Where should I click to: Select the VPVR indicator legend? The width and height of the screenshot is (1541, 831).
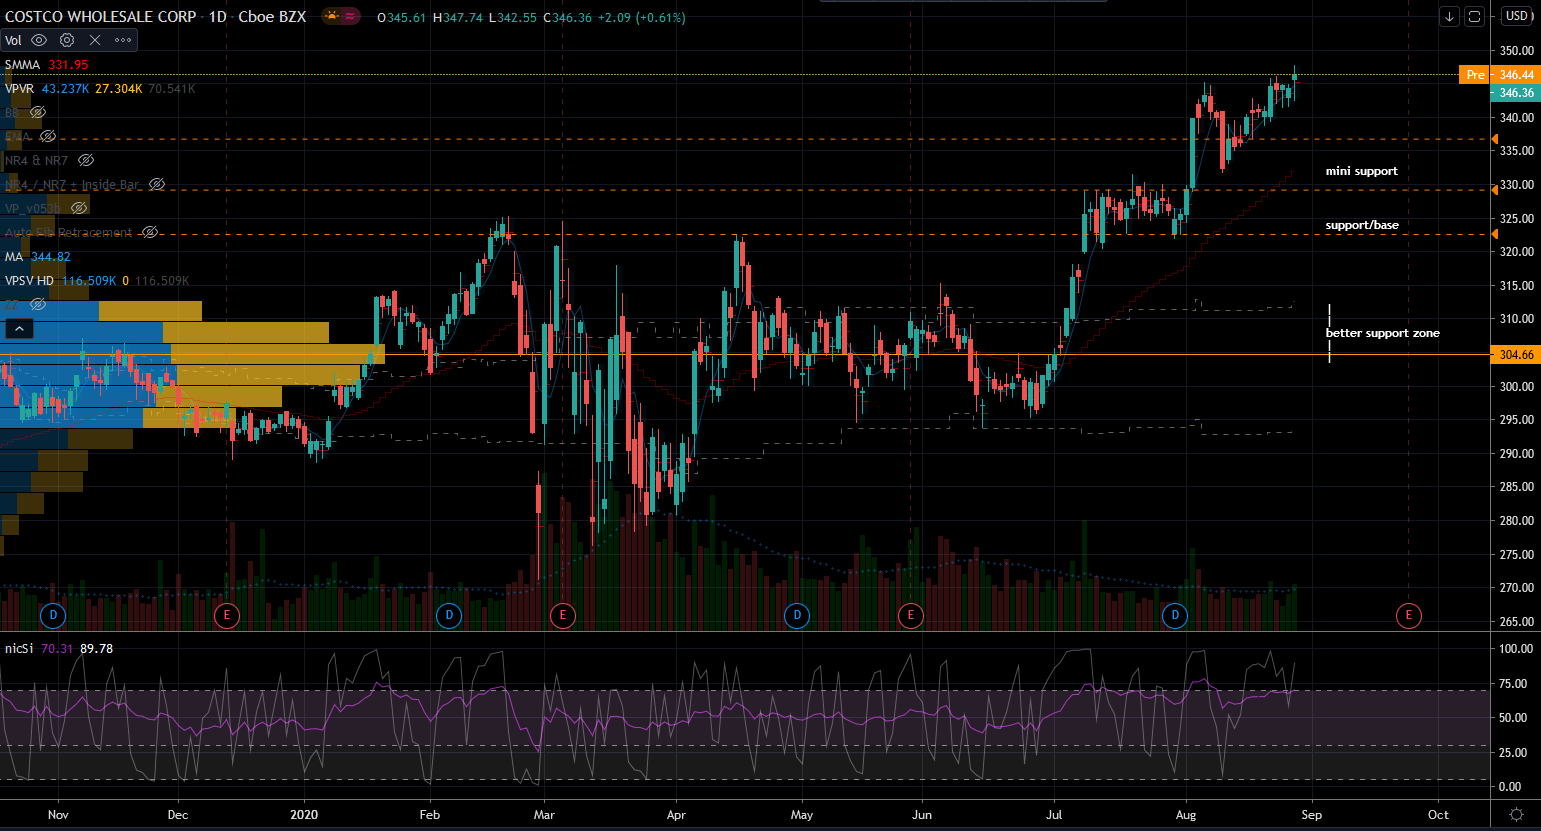click(19, 88)
